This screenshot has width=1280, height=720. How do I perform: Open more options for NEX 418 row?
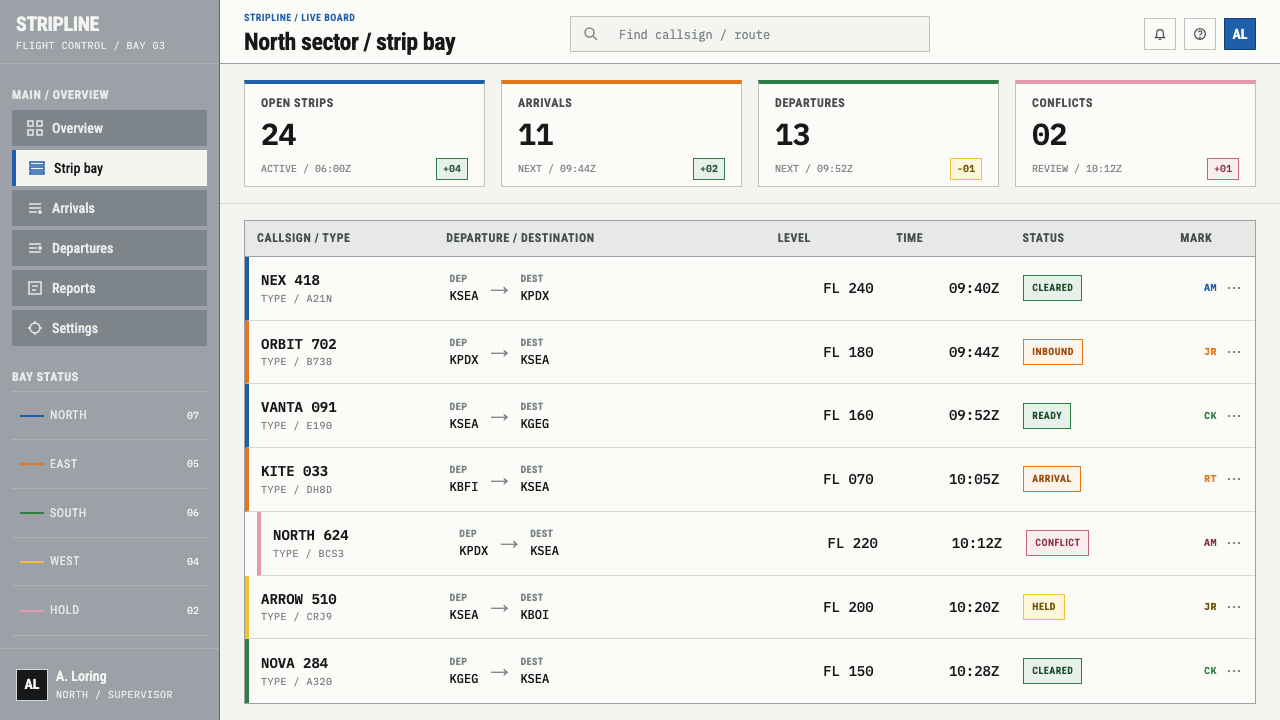tap(1234, 288)
